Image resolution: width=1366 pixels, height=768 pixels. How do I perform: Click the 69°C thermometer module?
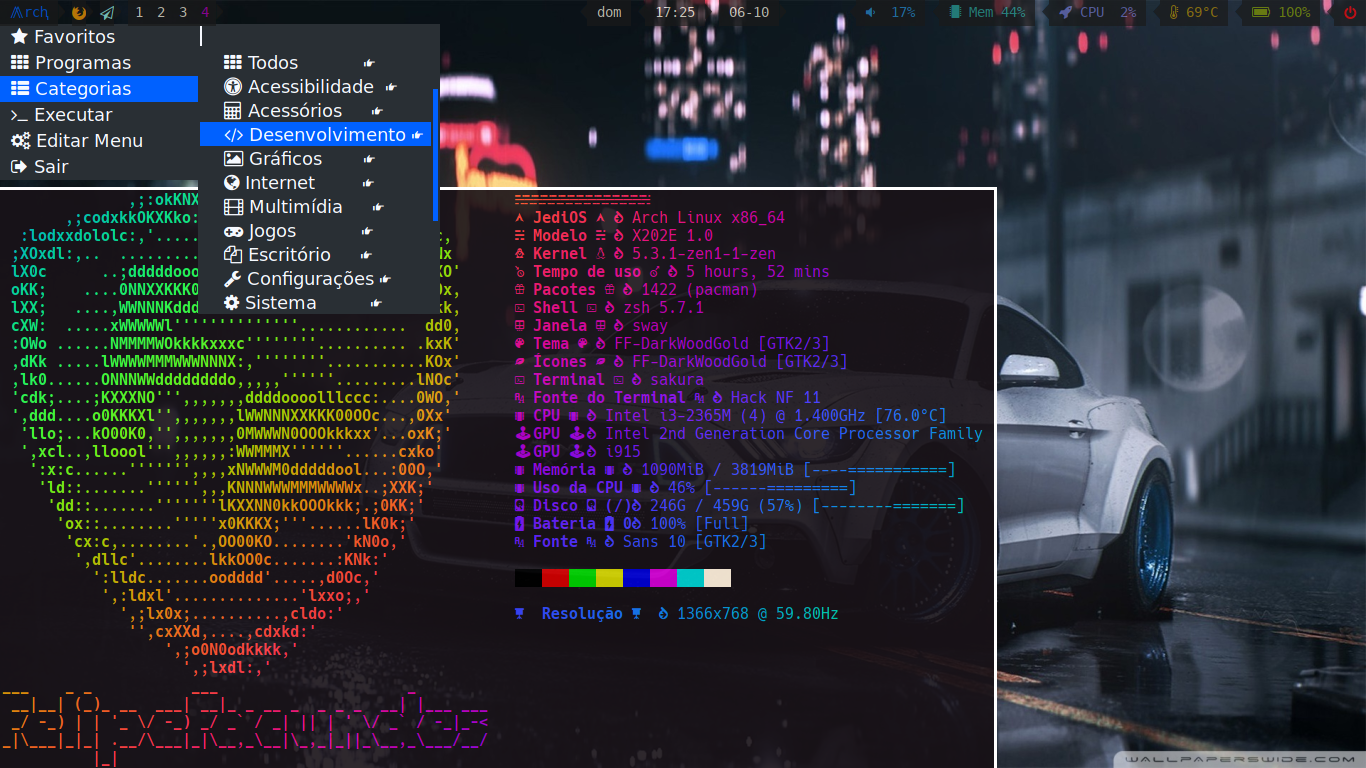pos(1193,12)
